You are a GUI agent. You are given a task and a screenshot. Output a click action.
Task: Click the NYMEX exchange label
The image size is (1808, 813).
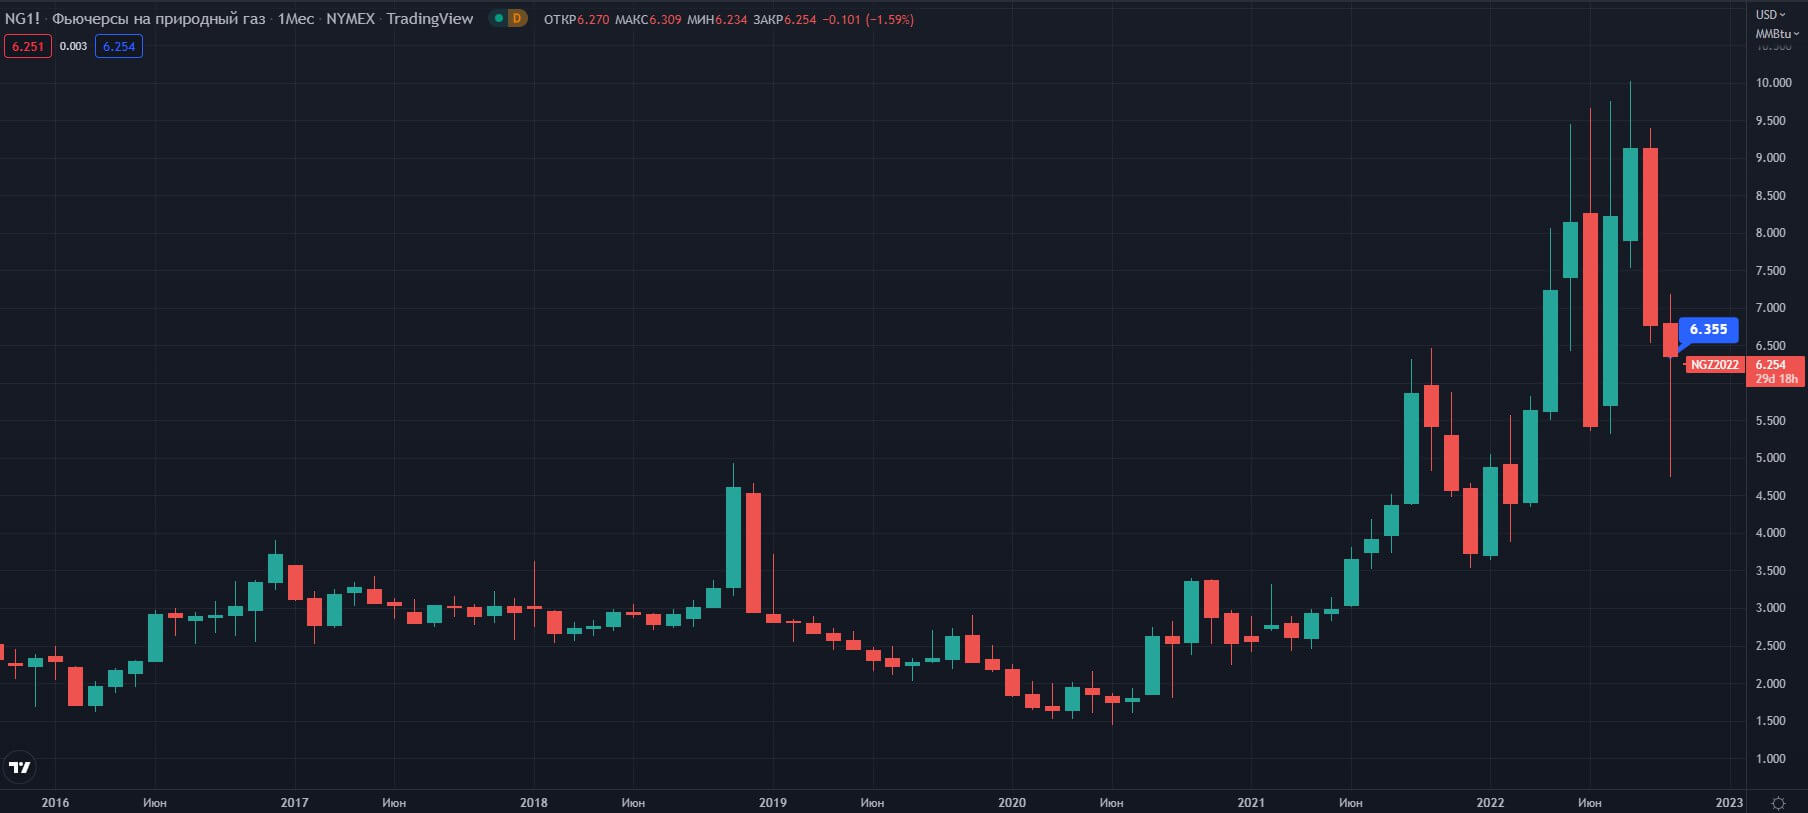350,18
